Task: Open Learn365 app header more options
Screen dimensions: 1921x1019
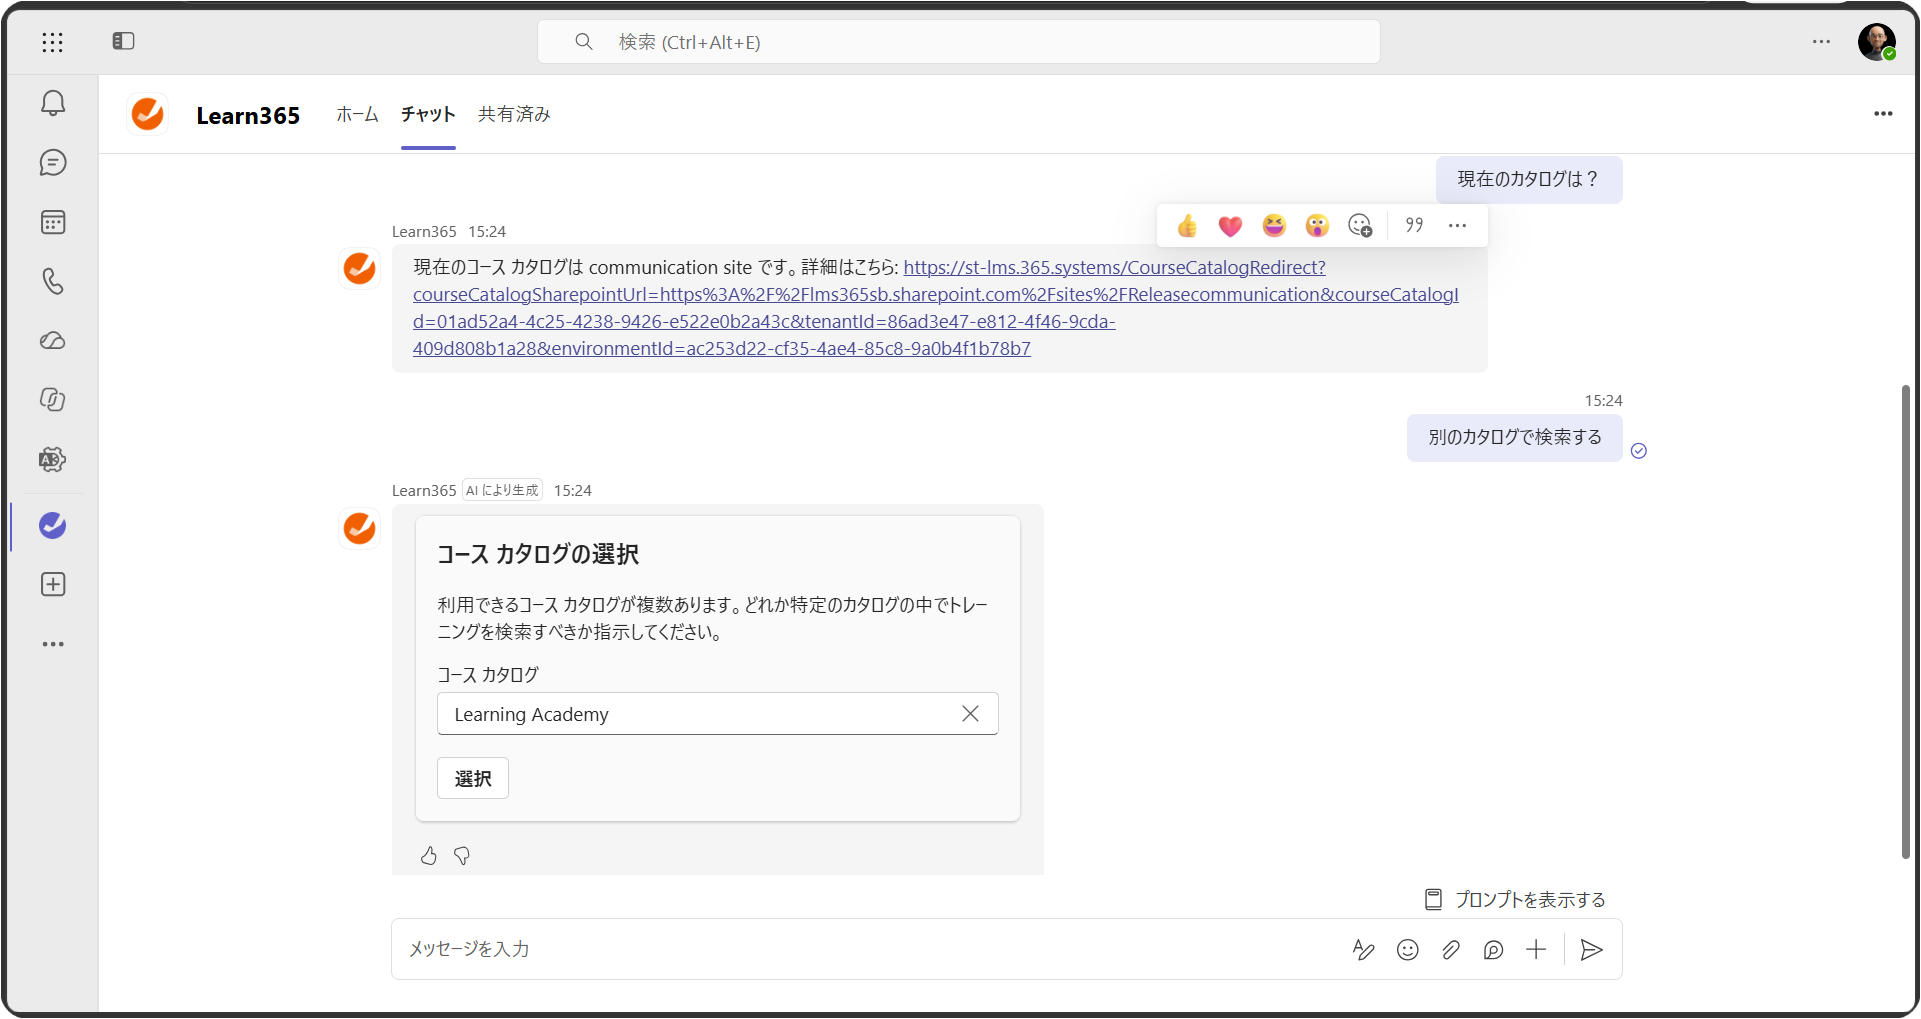Action: [1883, 114]
